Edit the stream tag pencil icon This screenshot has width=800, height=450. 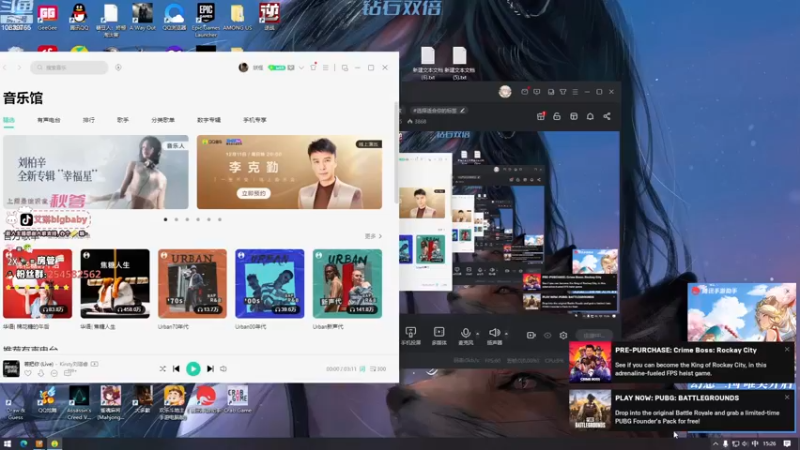pyautogui.click(x=462, y=110)
